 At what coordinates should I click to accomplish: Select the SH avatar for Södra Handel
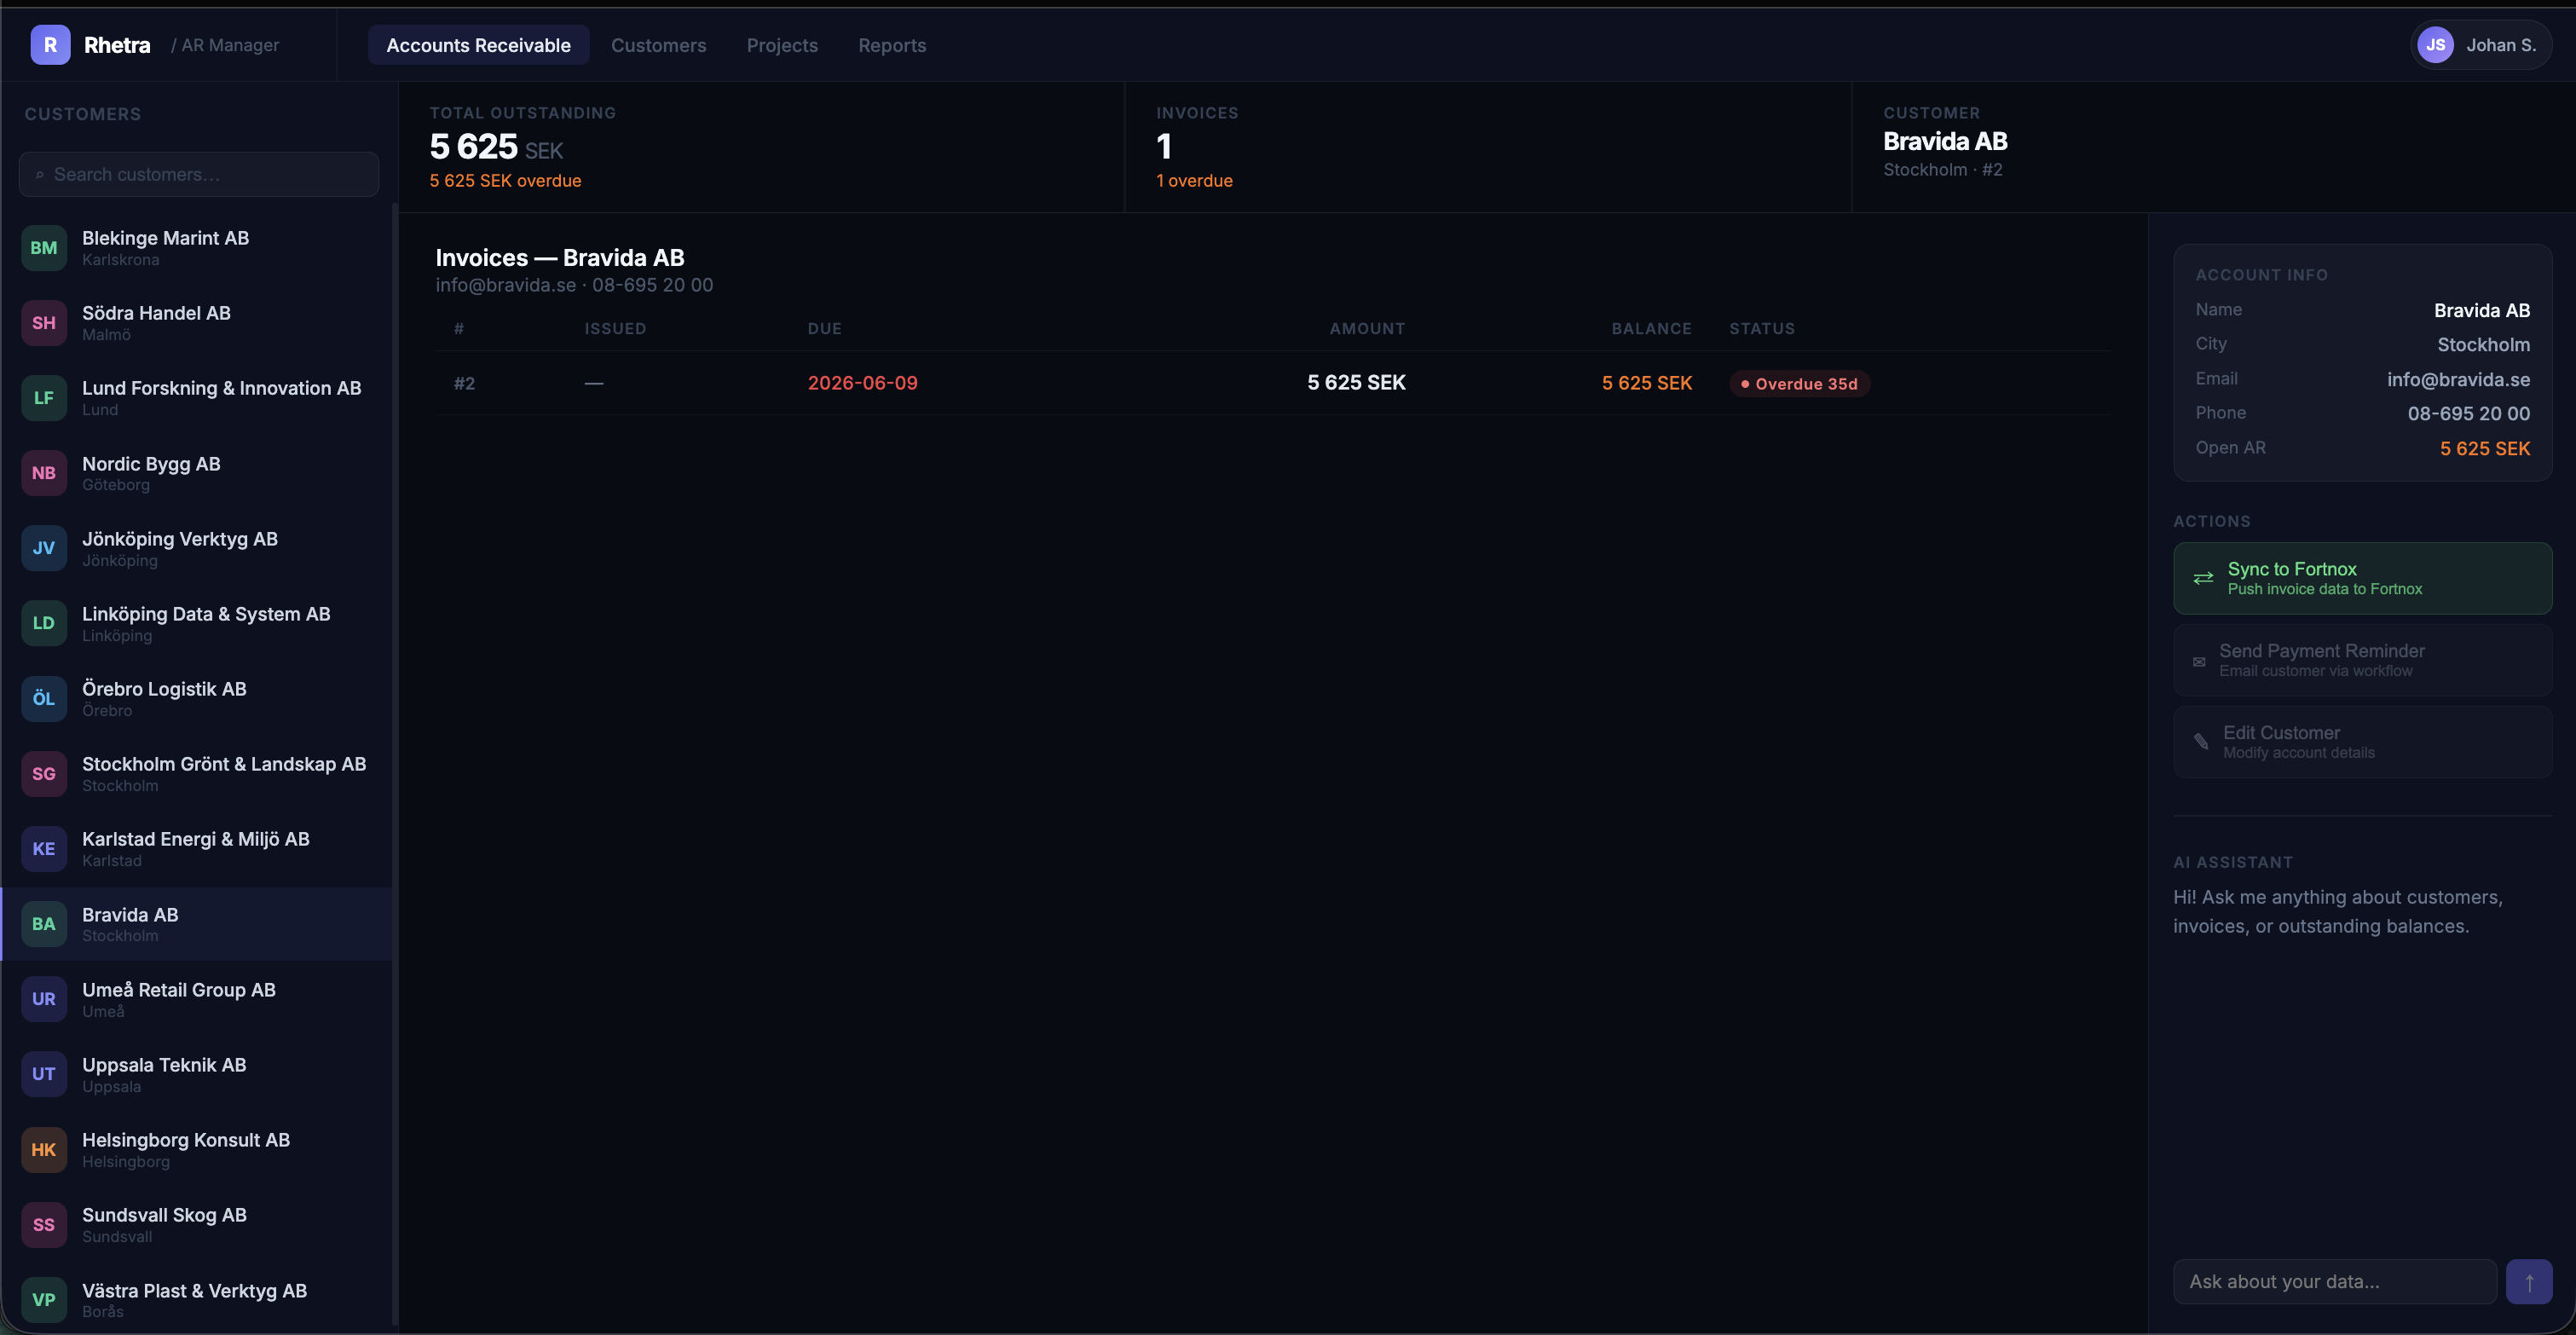click(x=43, y=323)
